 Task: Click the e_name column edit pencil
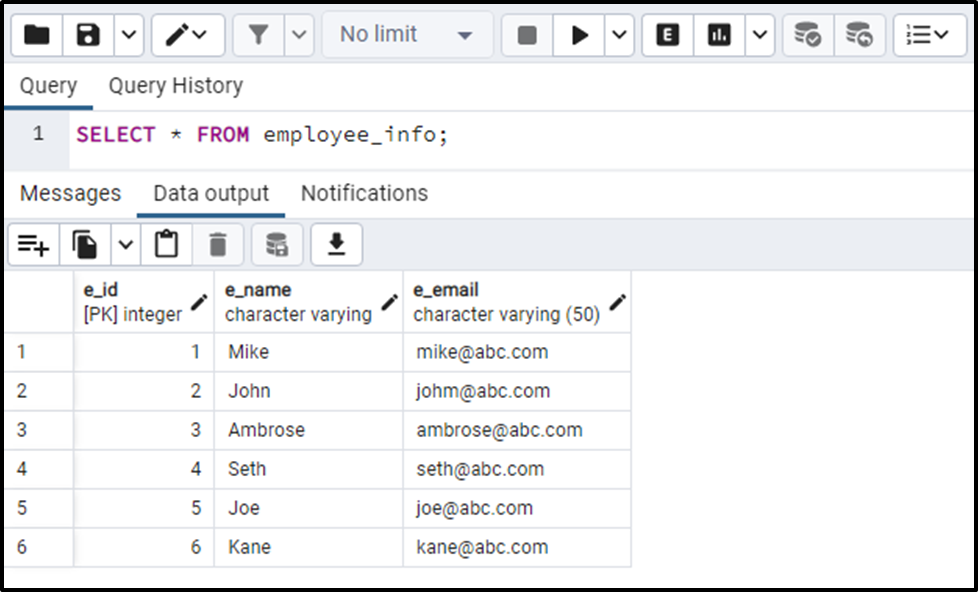coord(390,303)
